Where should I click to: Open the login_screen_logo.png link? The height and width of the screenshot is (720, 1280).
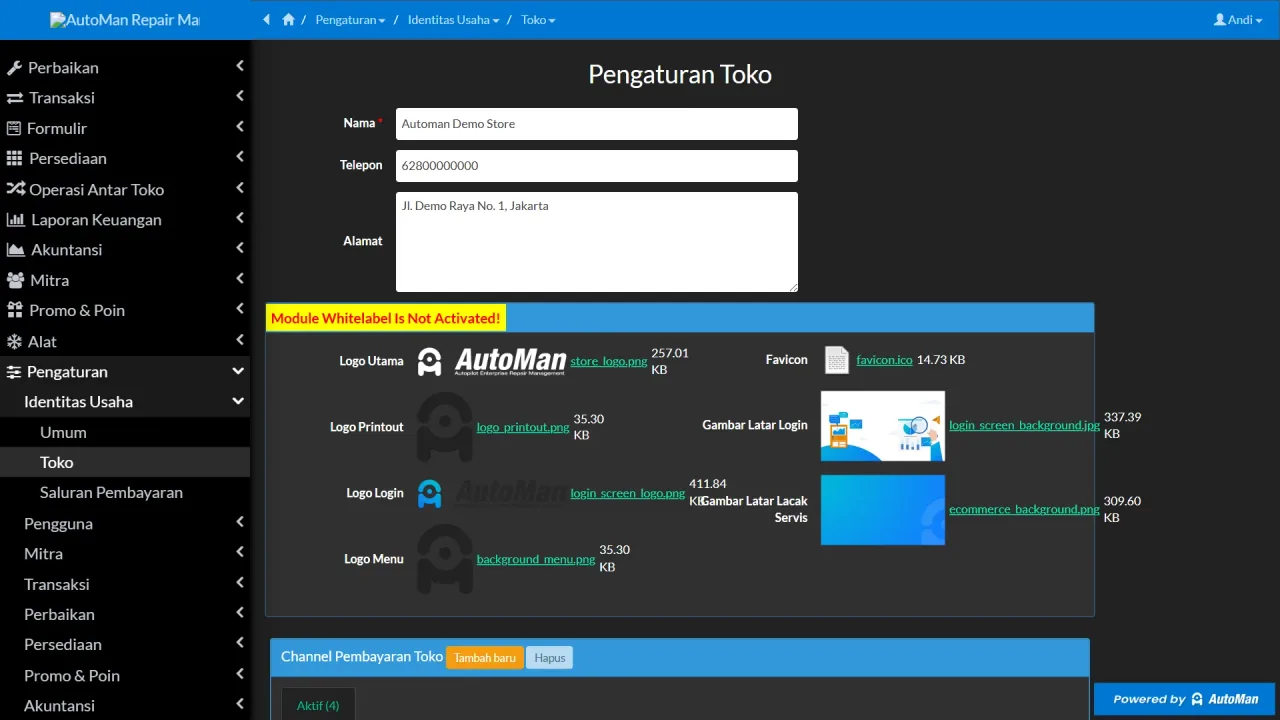(x=628, y=493)
